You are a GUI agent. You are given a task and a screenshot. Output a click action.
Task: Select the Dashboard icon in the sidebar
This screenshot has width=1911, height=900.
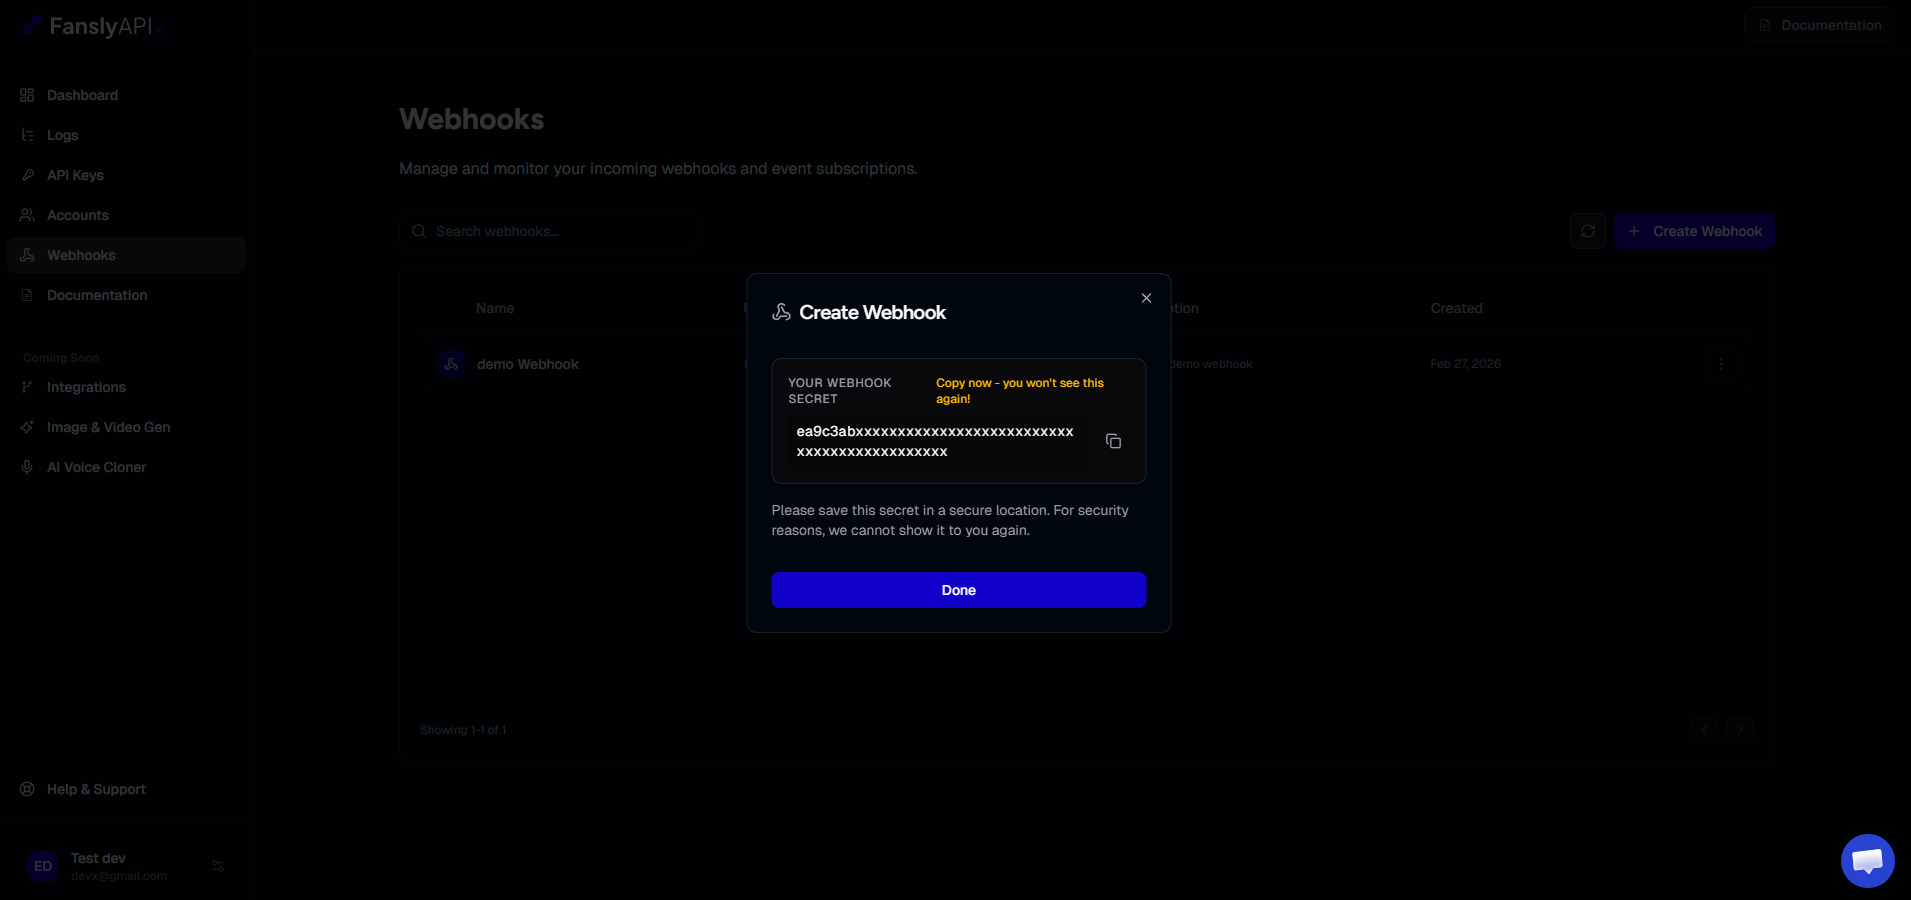click(x=27, y=94)
